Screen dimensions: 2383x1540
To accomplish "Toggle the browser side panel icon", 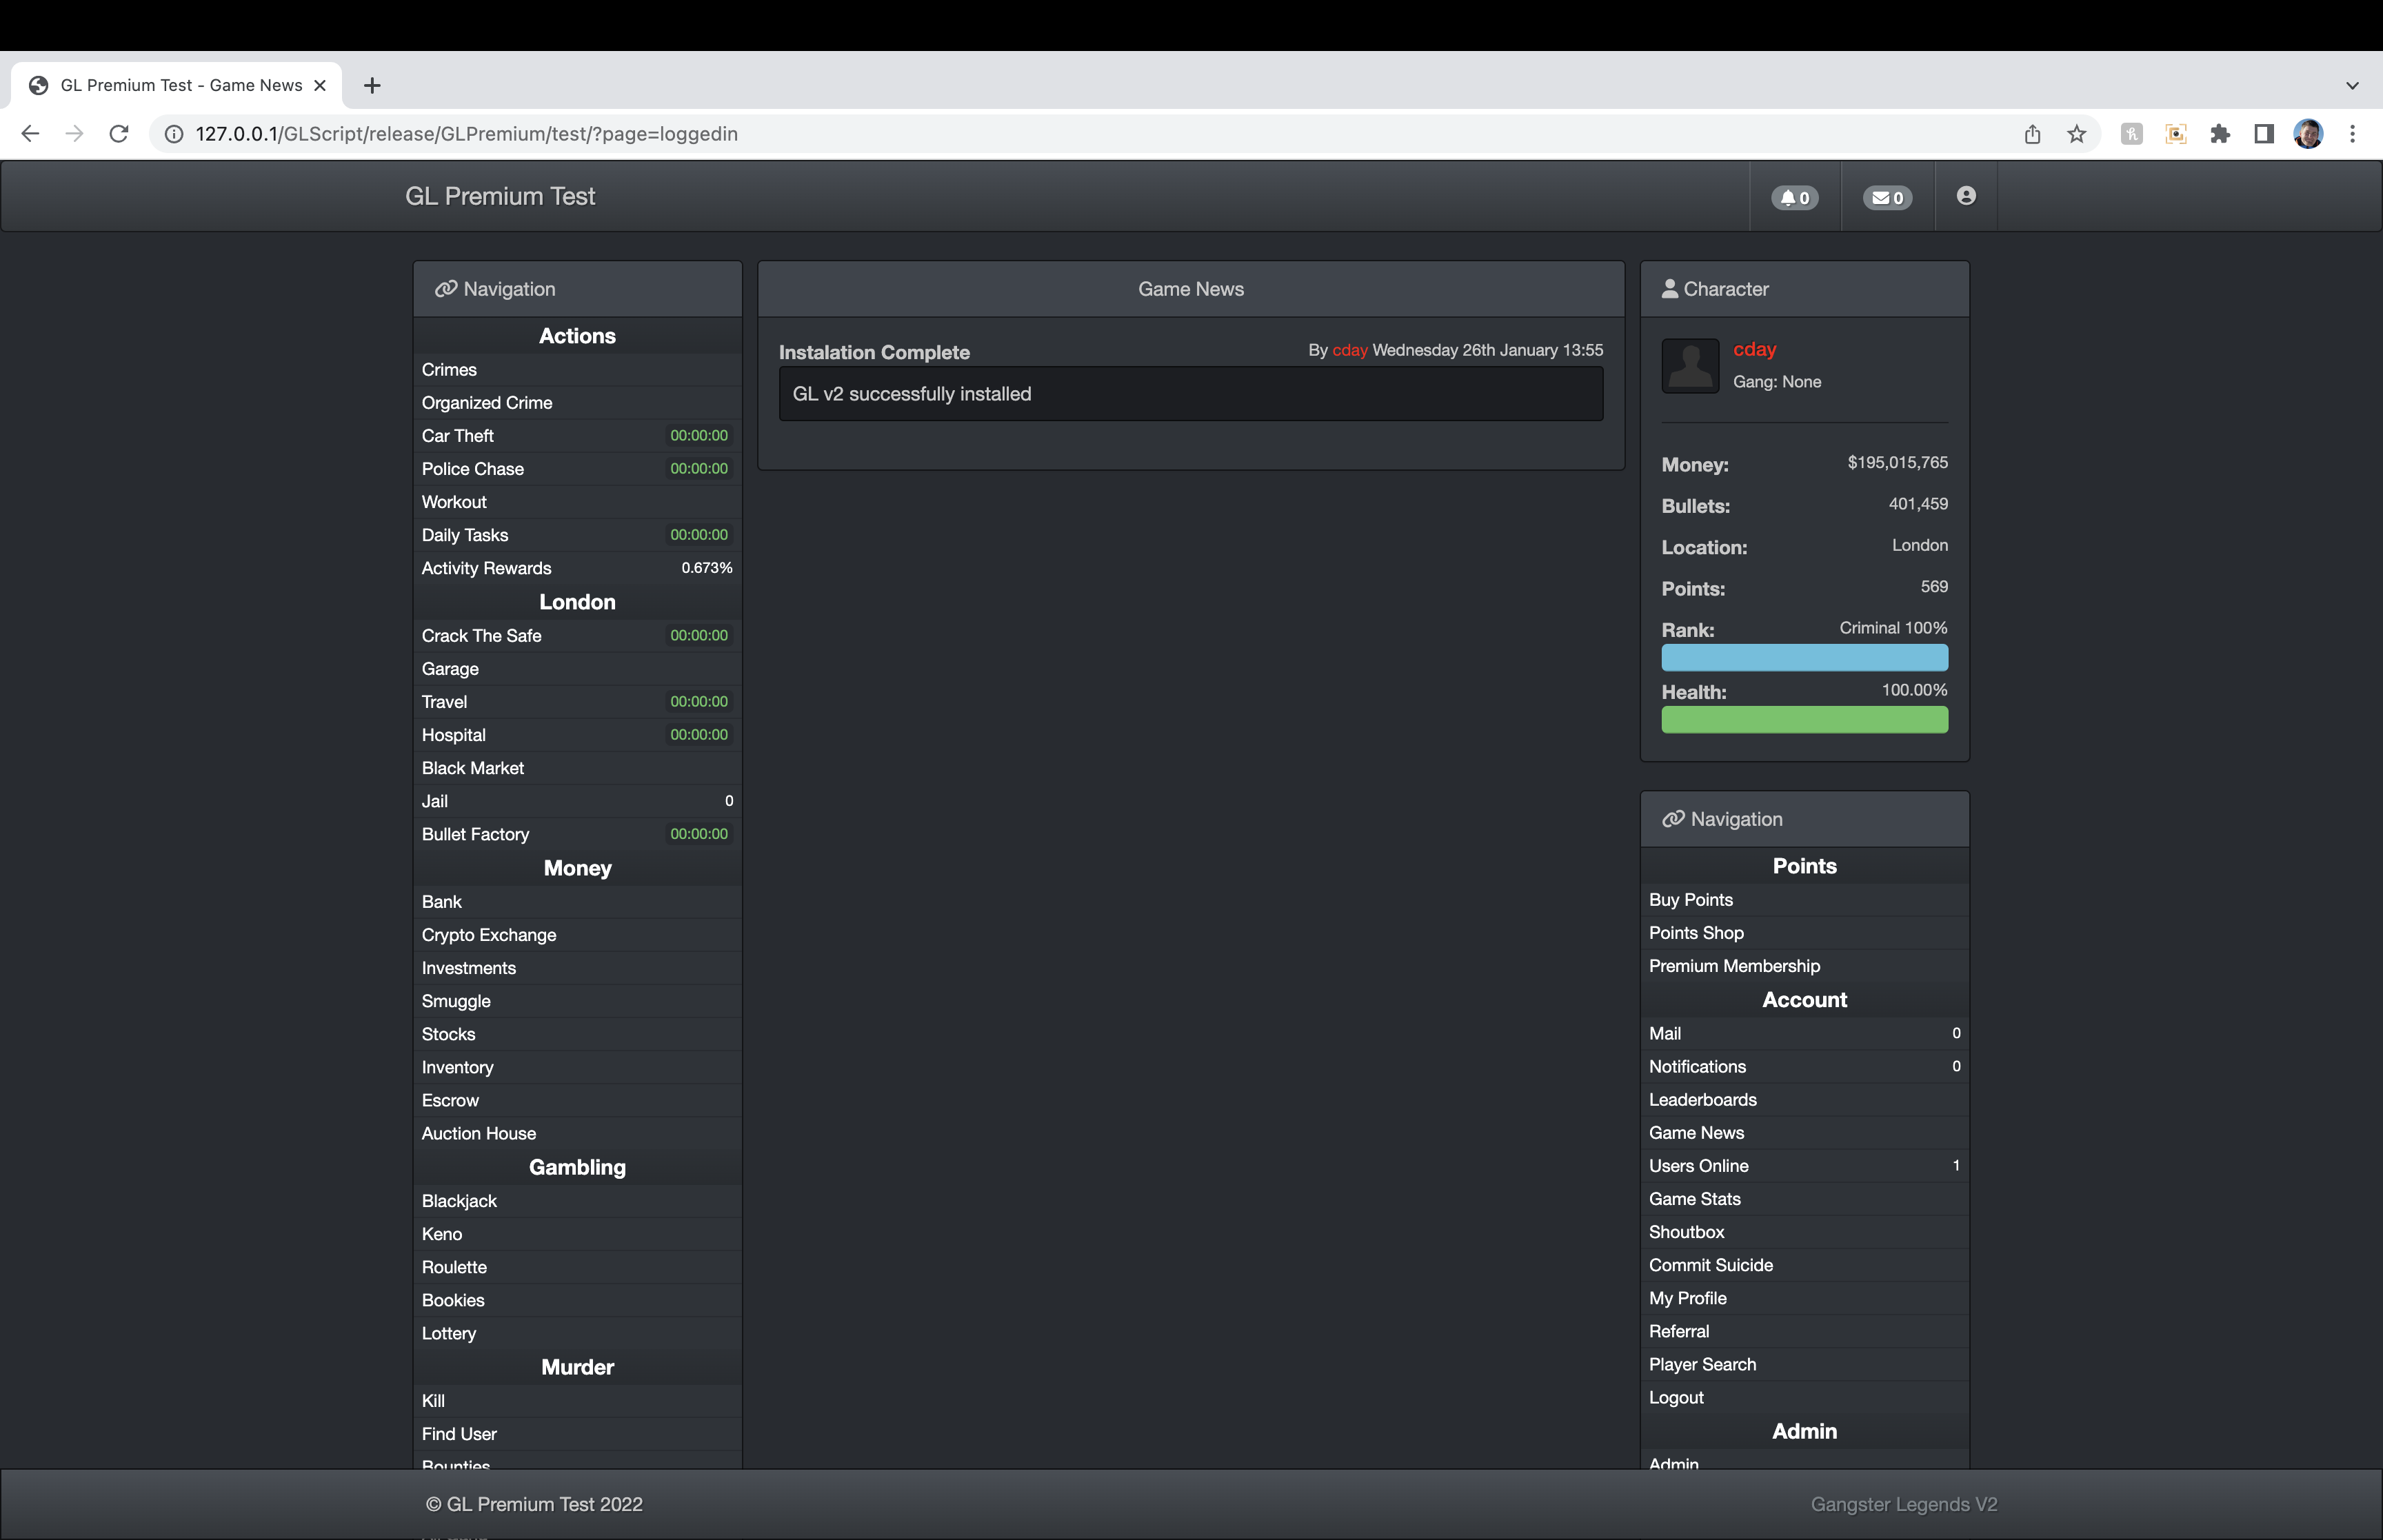I will coord(2264,134).
